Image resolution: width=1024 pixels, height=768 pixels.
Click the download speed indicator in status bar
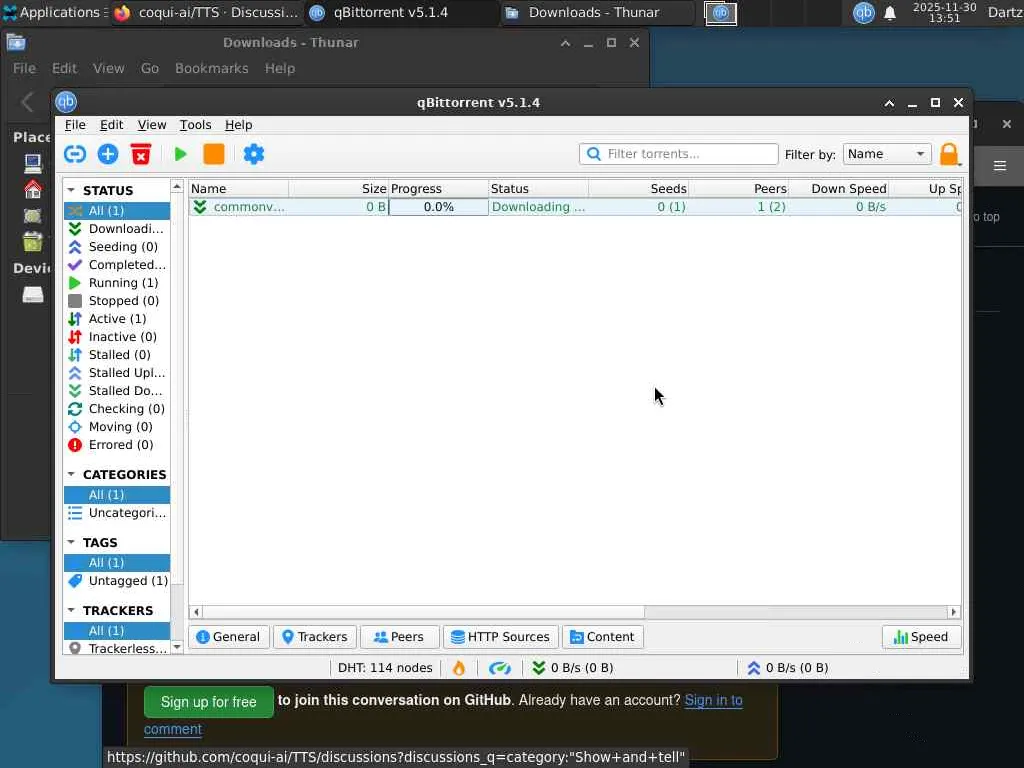pos(573,667)
